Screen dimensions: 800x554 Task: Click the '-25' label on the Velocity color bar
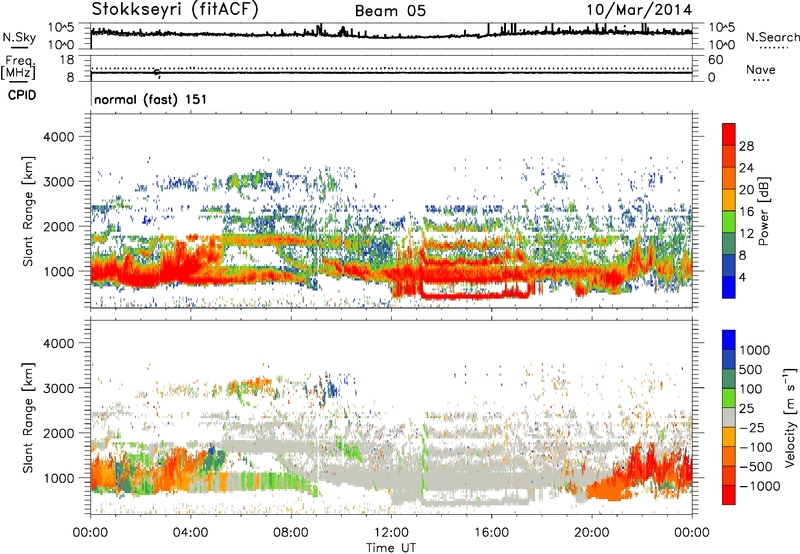tap(751, 427)
